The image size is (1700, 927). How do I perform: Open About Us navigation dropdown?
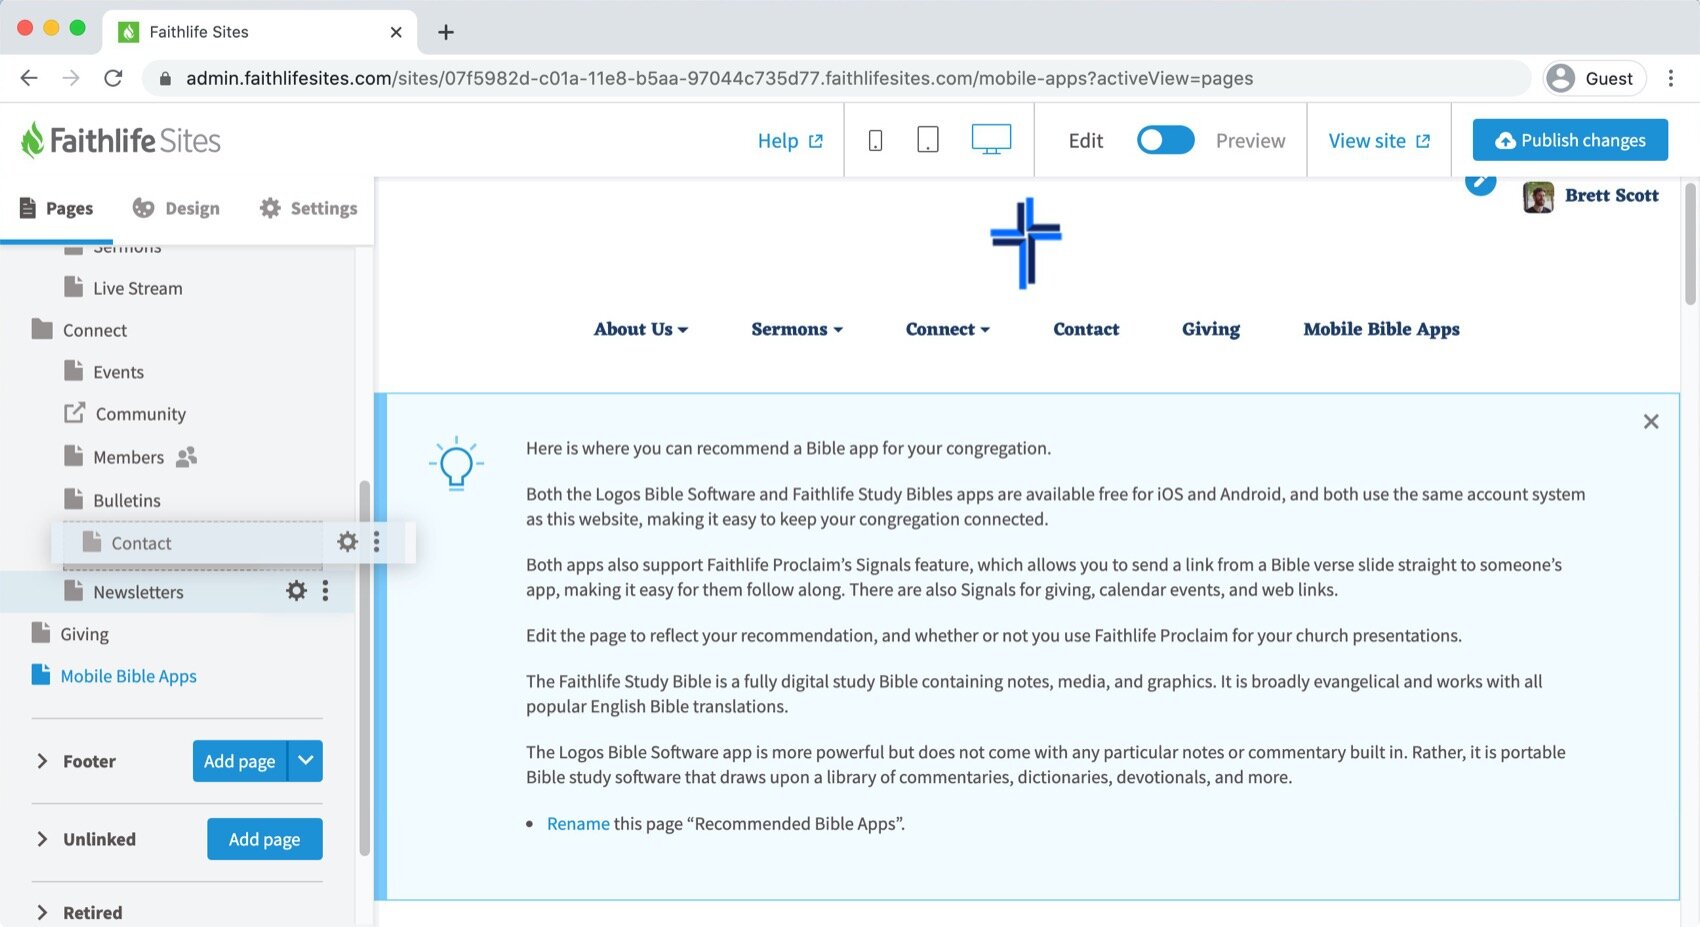[641, 329]
